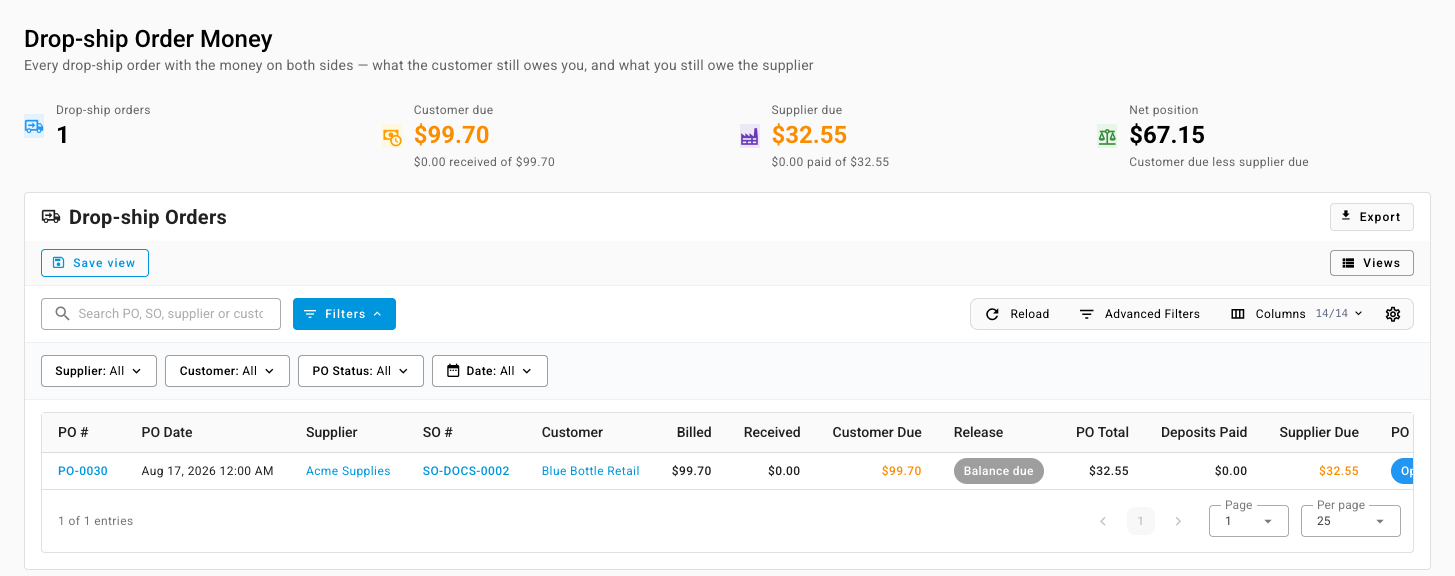The height and width of the screenshot is (576, 1455).
Task: Click current page number 1 button
Action: (1141, 521)
